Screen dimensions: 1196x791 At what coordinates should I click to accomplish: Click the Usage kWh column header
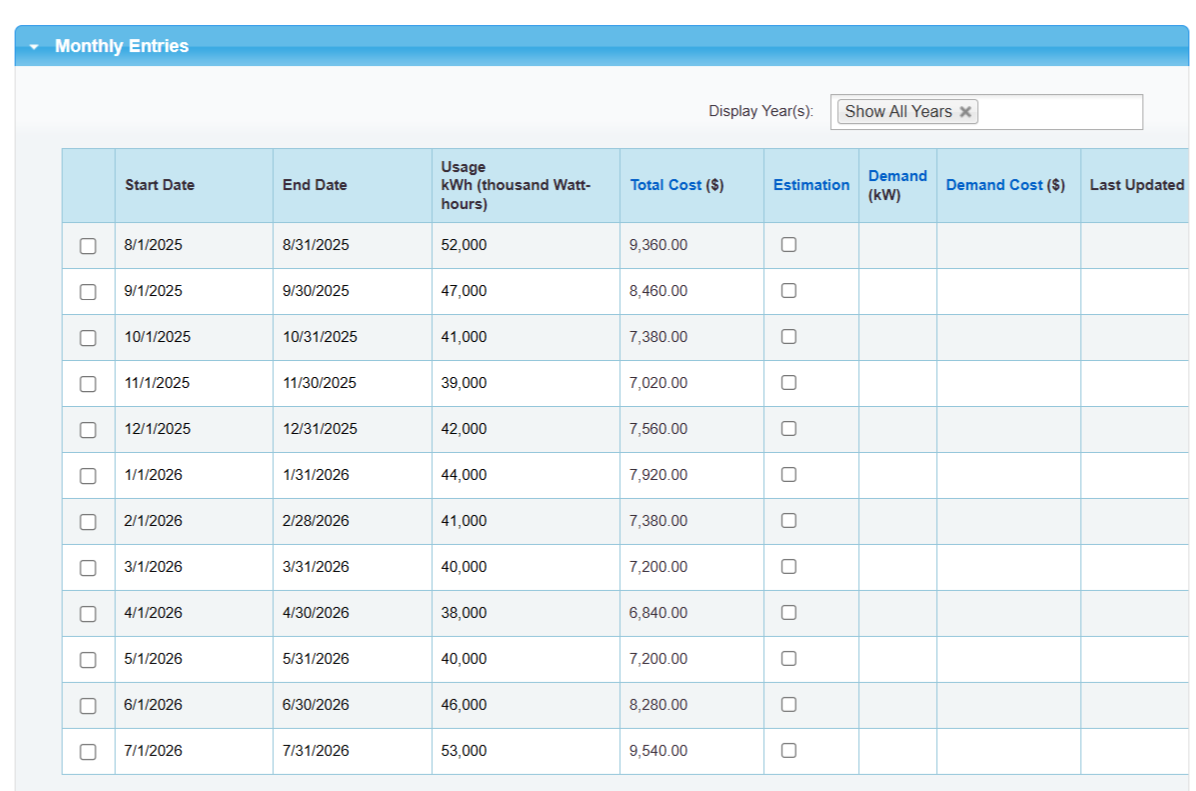point(516,185)
